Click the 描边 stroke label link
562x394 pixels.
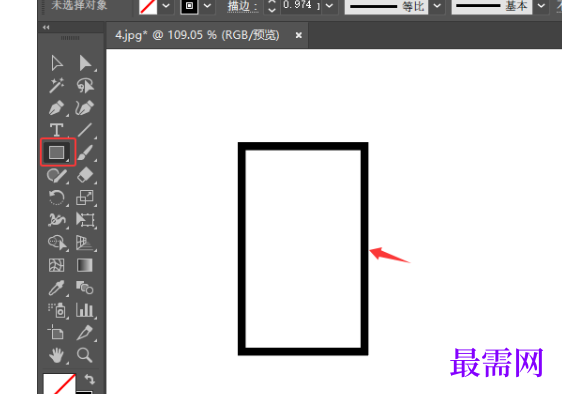tap(243, 6)
